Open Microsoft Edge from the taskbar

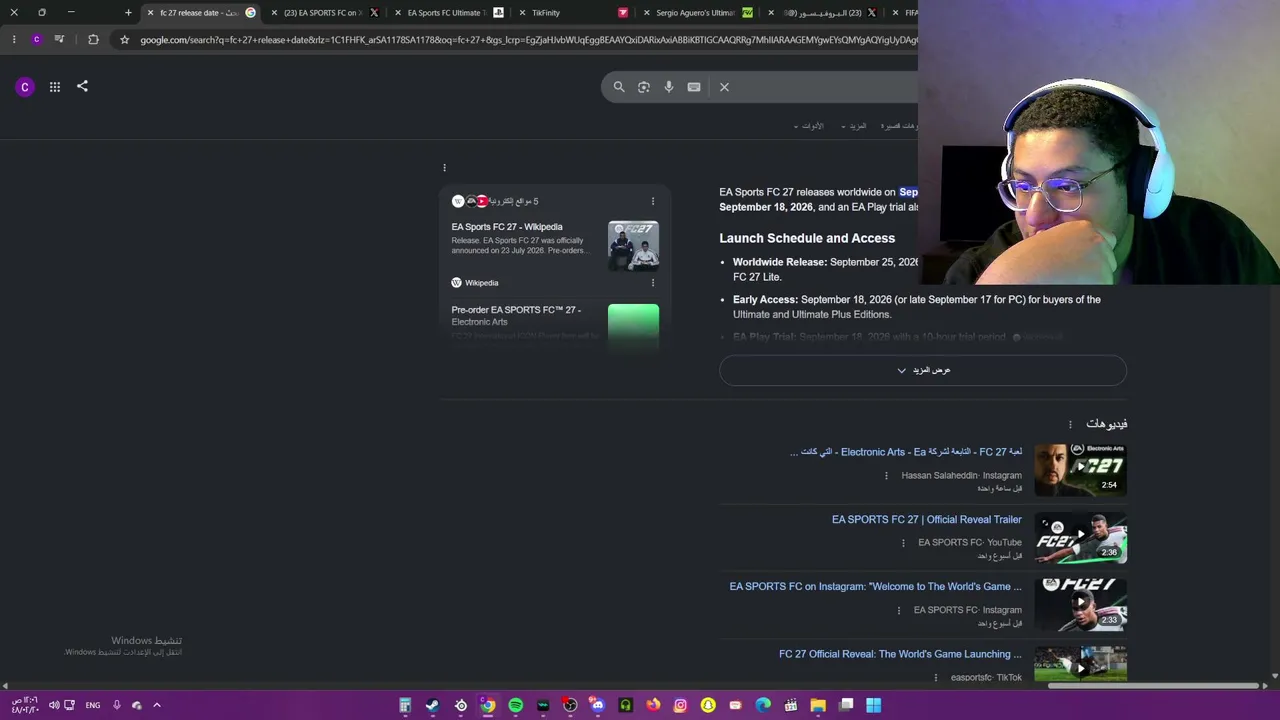coord(763,705)
